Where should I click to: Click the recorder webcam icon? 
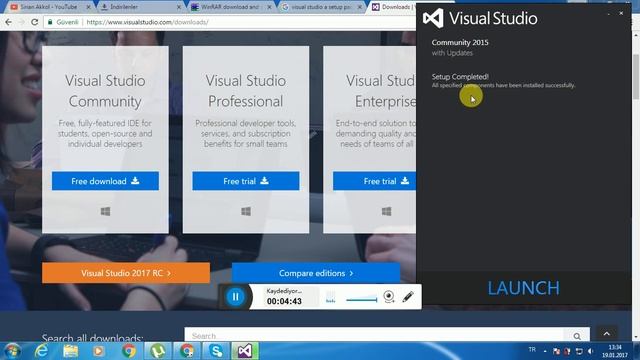point(389,297)
